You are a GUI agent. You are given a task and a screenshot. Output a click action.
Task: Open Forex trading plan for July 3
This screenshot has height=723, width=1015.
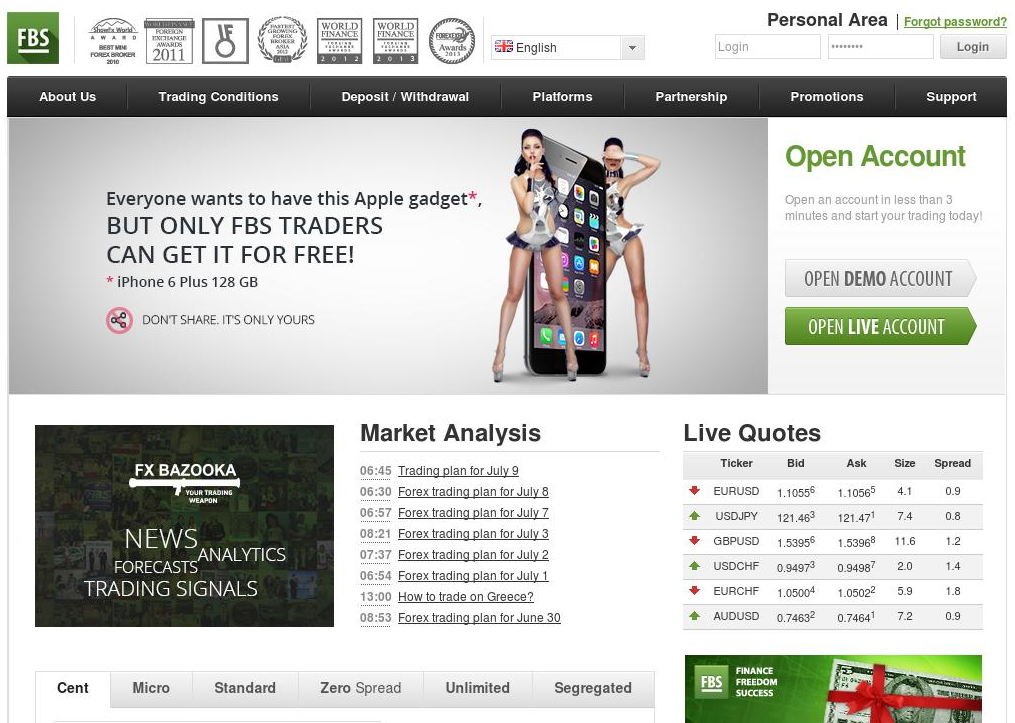(473, 534)
